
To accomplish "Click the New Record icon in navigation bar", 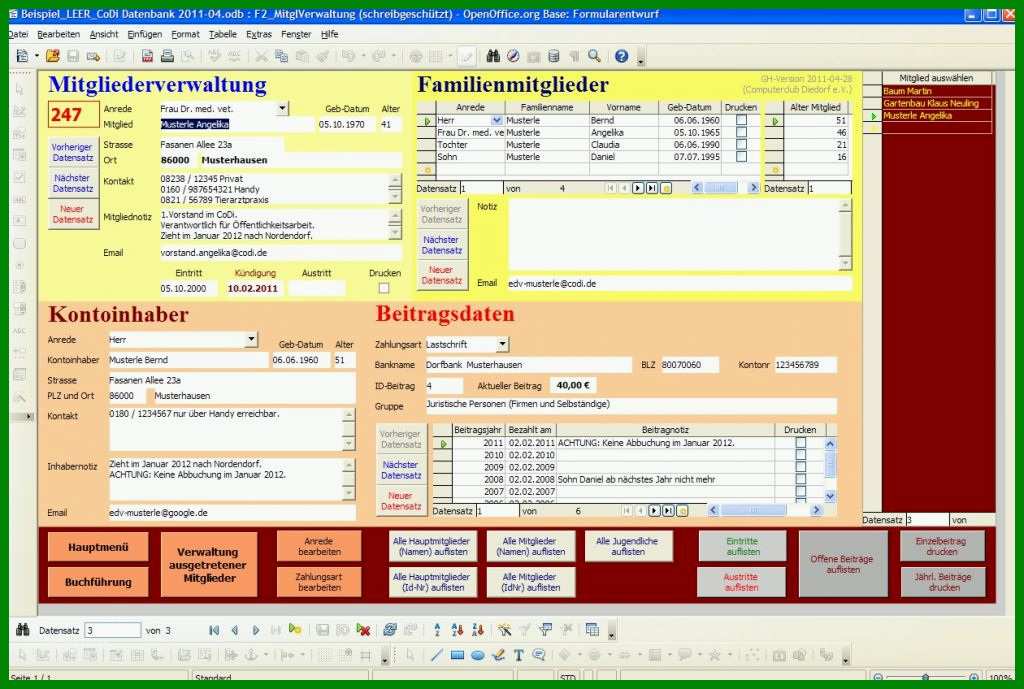I will (x=295, y=630).
